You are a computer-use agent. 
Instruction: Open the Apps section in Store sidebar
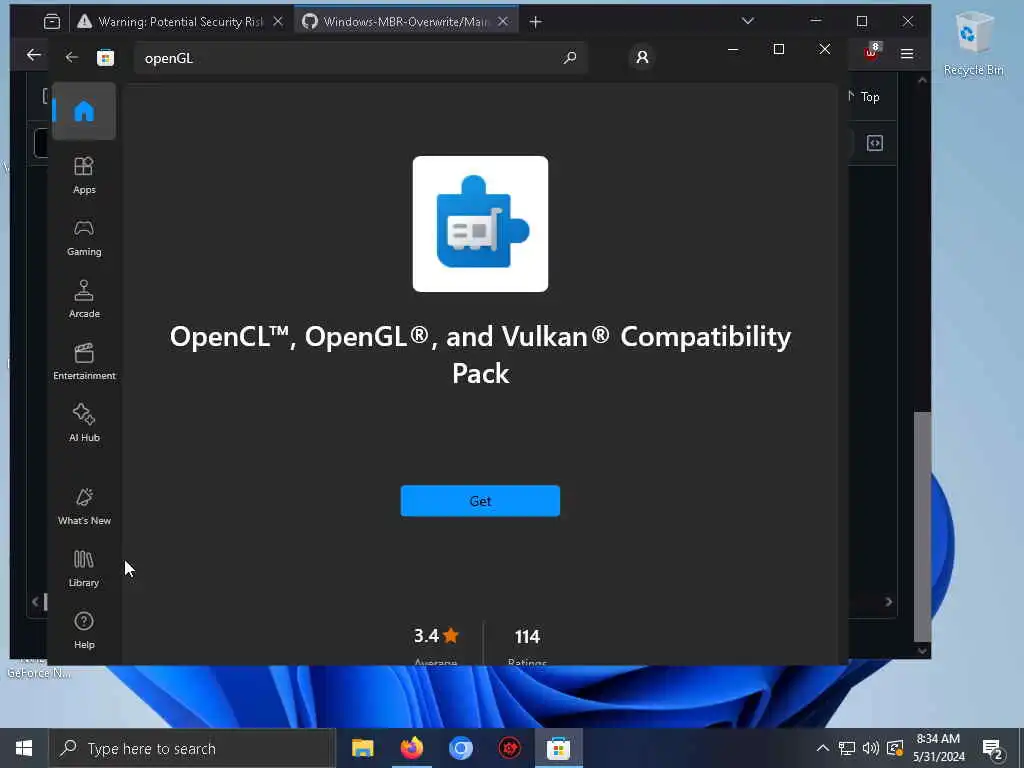[x=84, y=176]
